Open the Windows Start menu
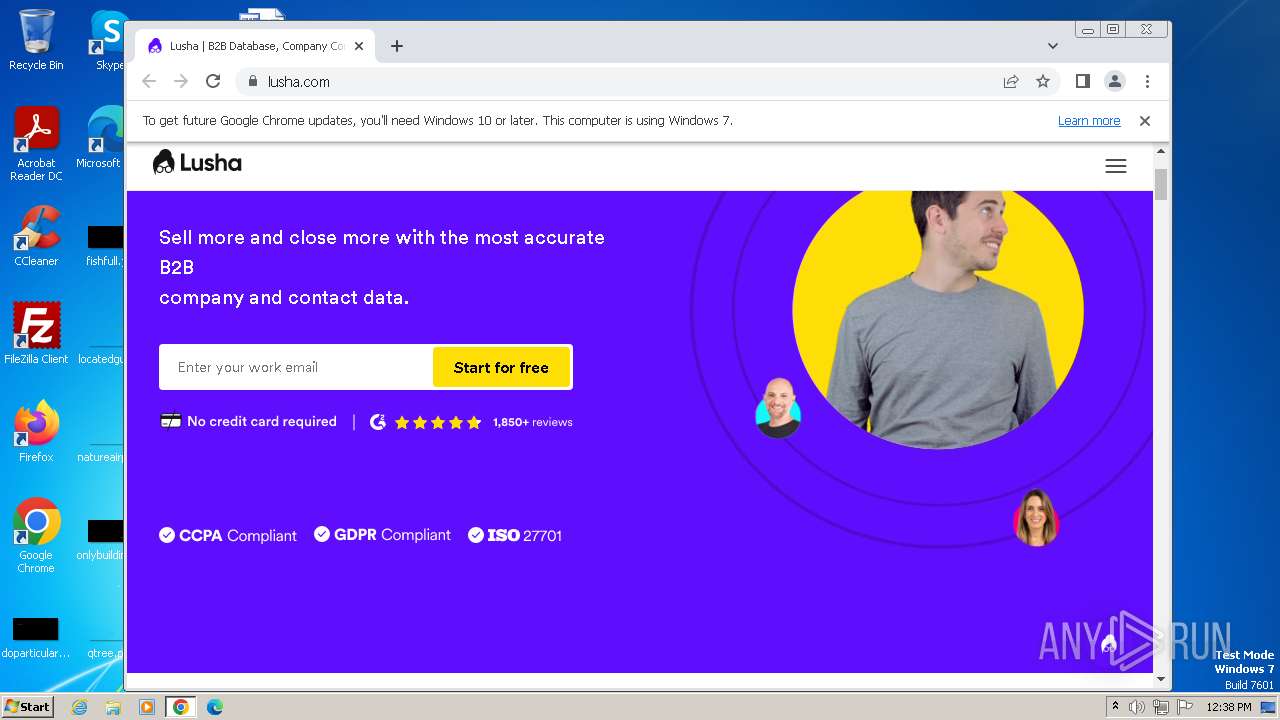This screenshot has height=720, width=1280. (27, 706)
